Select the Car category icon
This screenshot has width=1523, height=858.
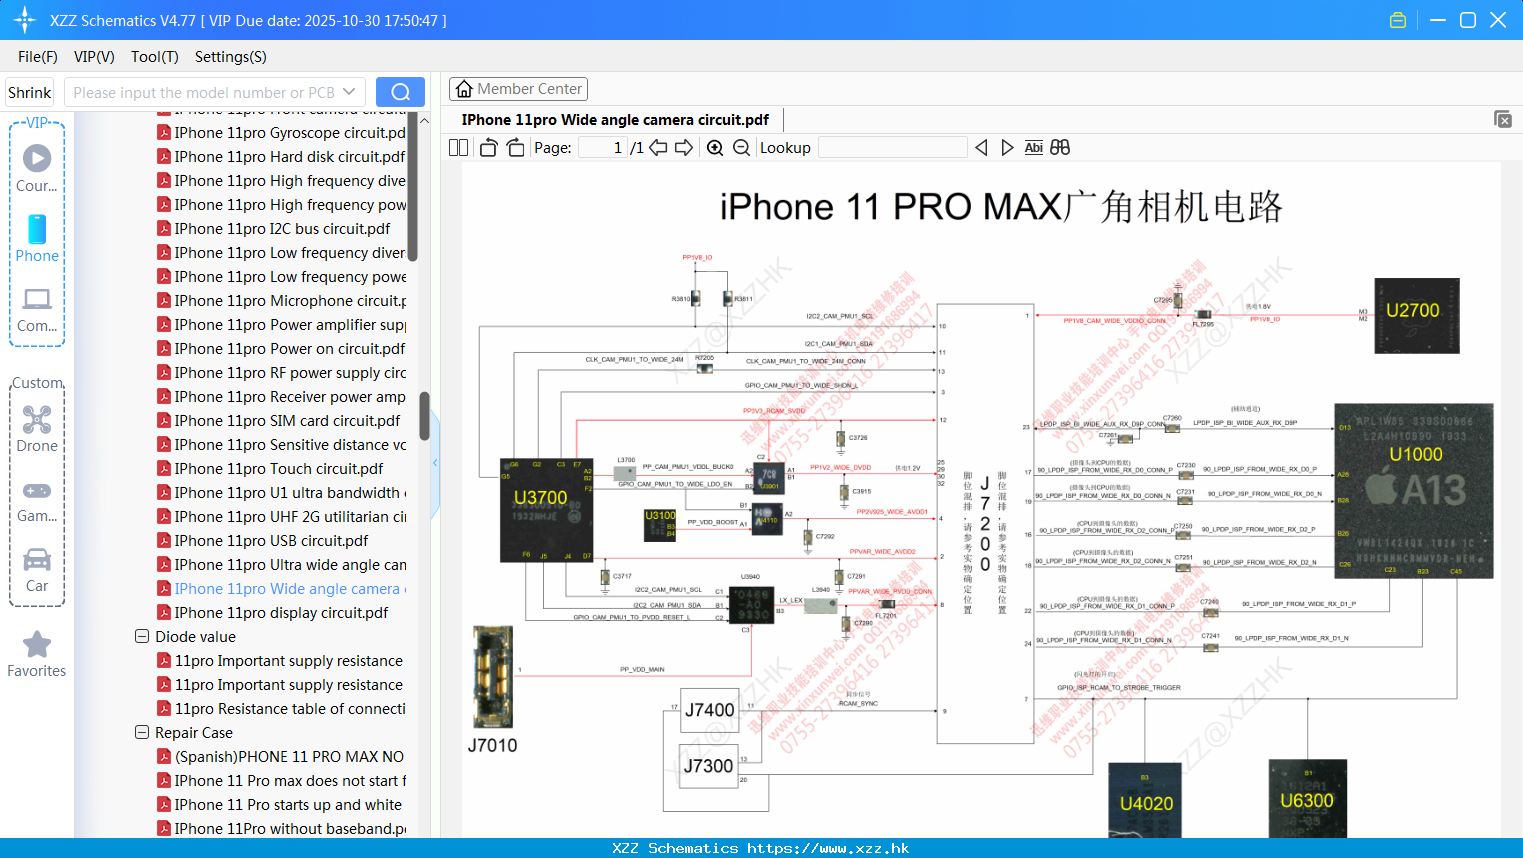(x=37, y=570)
